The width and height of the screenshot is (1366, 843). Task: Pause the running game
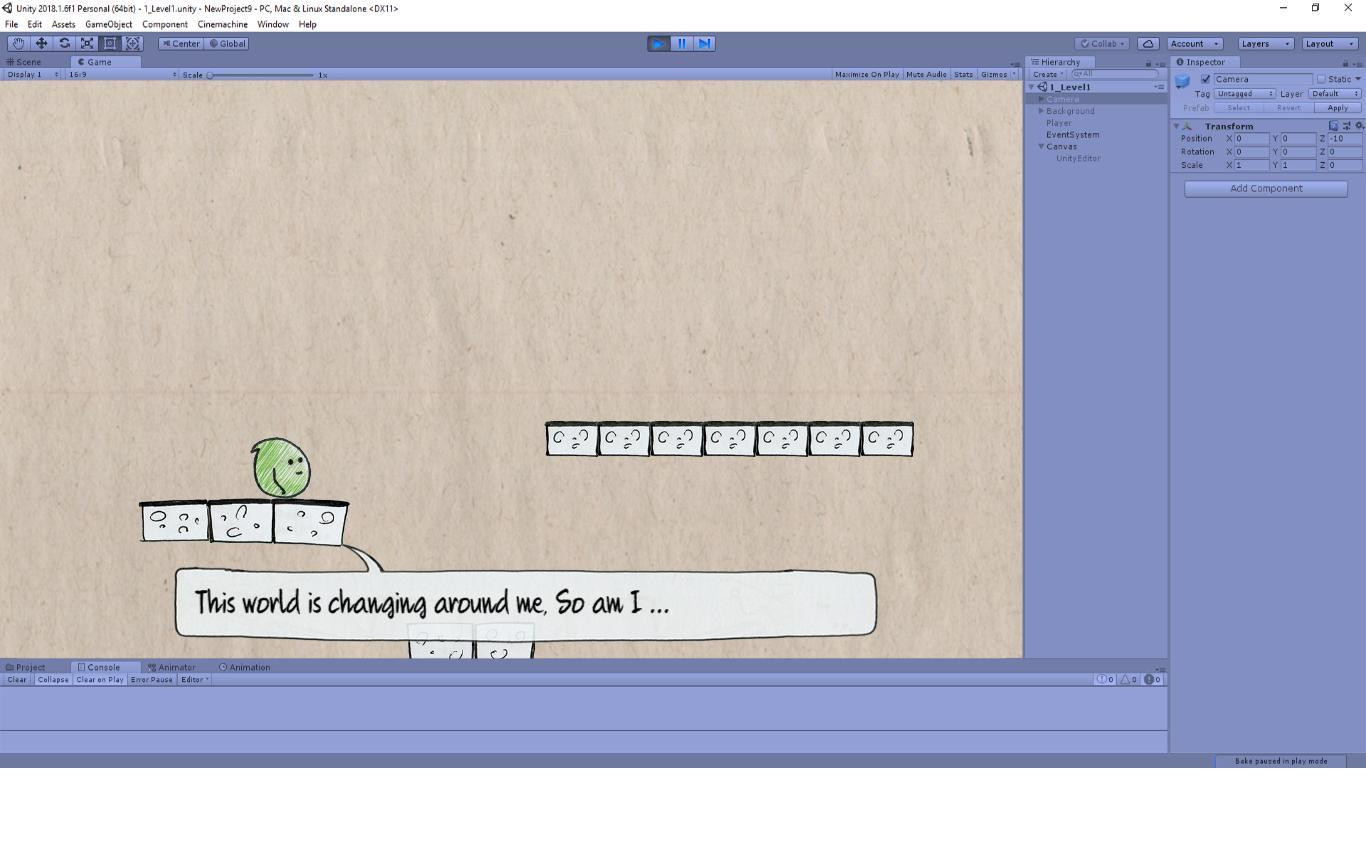681,43
